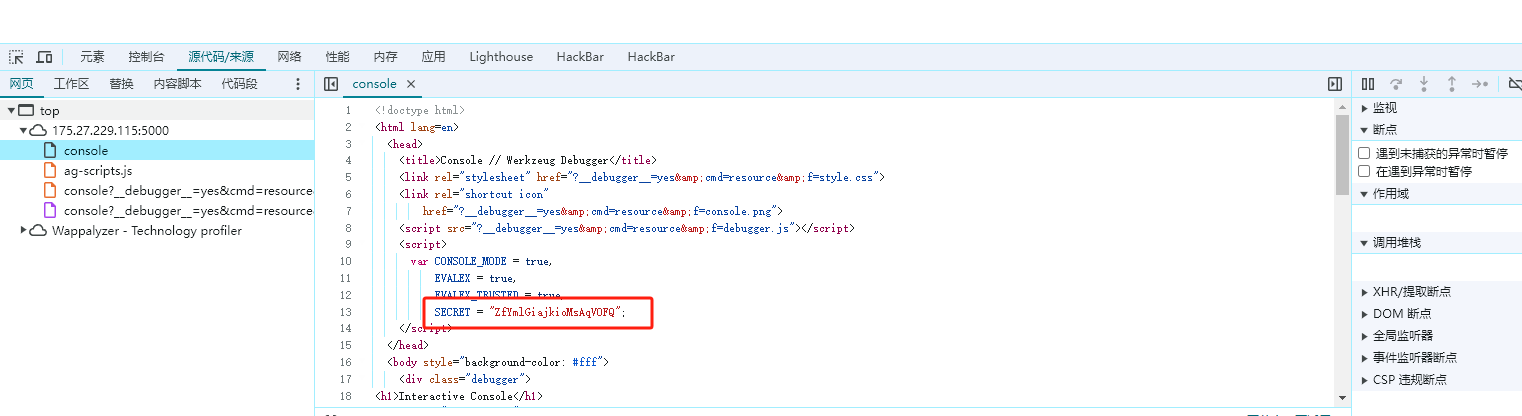Click the deactivate breakpoints icon

click(1514, 84)
